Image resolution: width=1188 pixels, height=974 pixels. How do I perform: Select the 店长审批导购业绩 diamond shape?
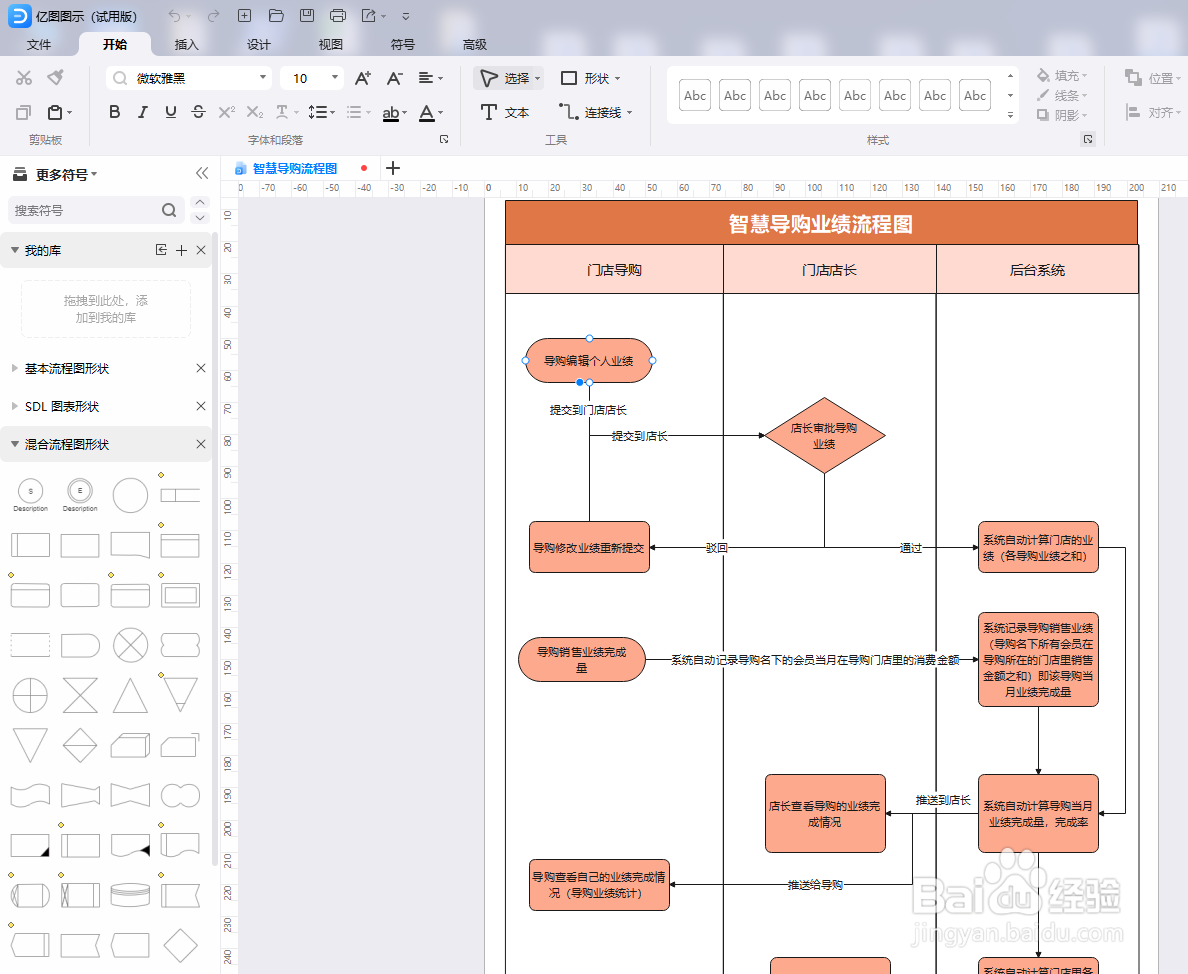pyautogui.click(x=824, y=435)
